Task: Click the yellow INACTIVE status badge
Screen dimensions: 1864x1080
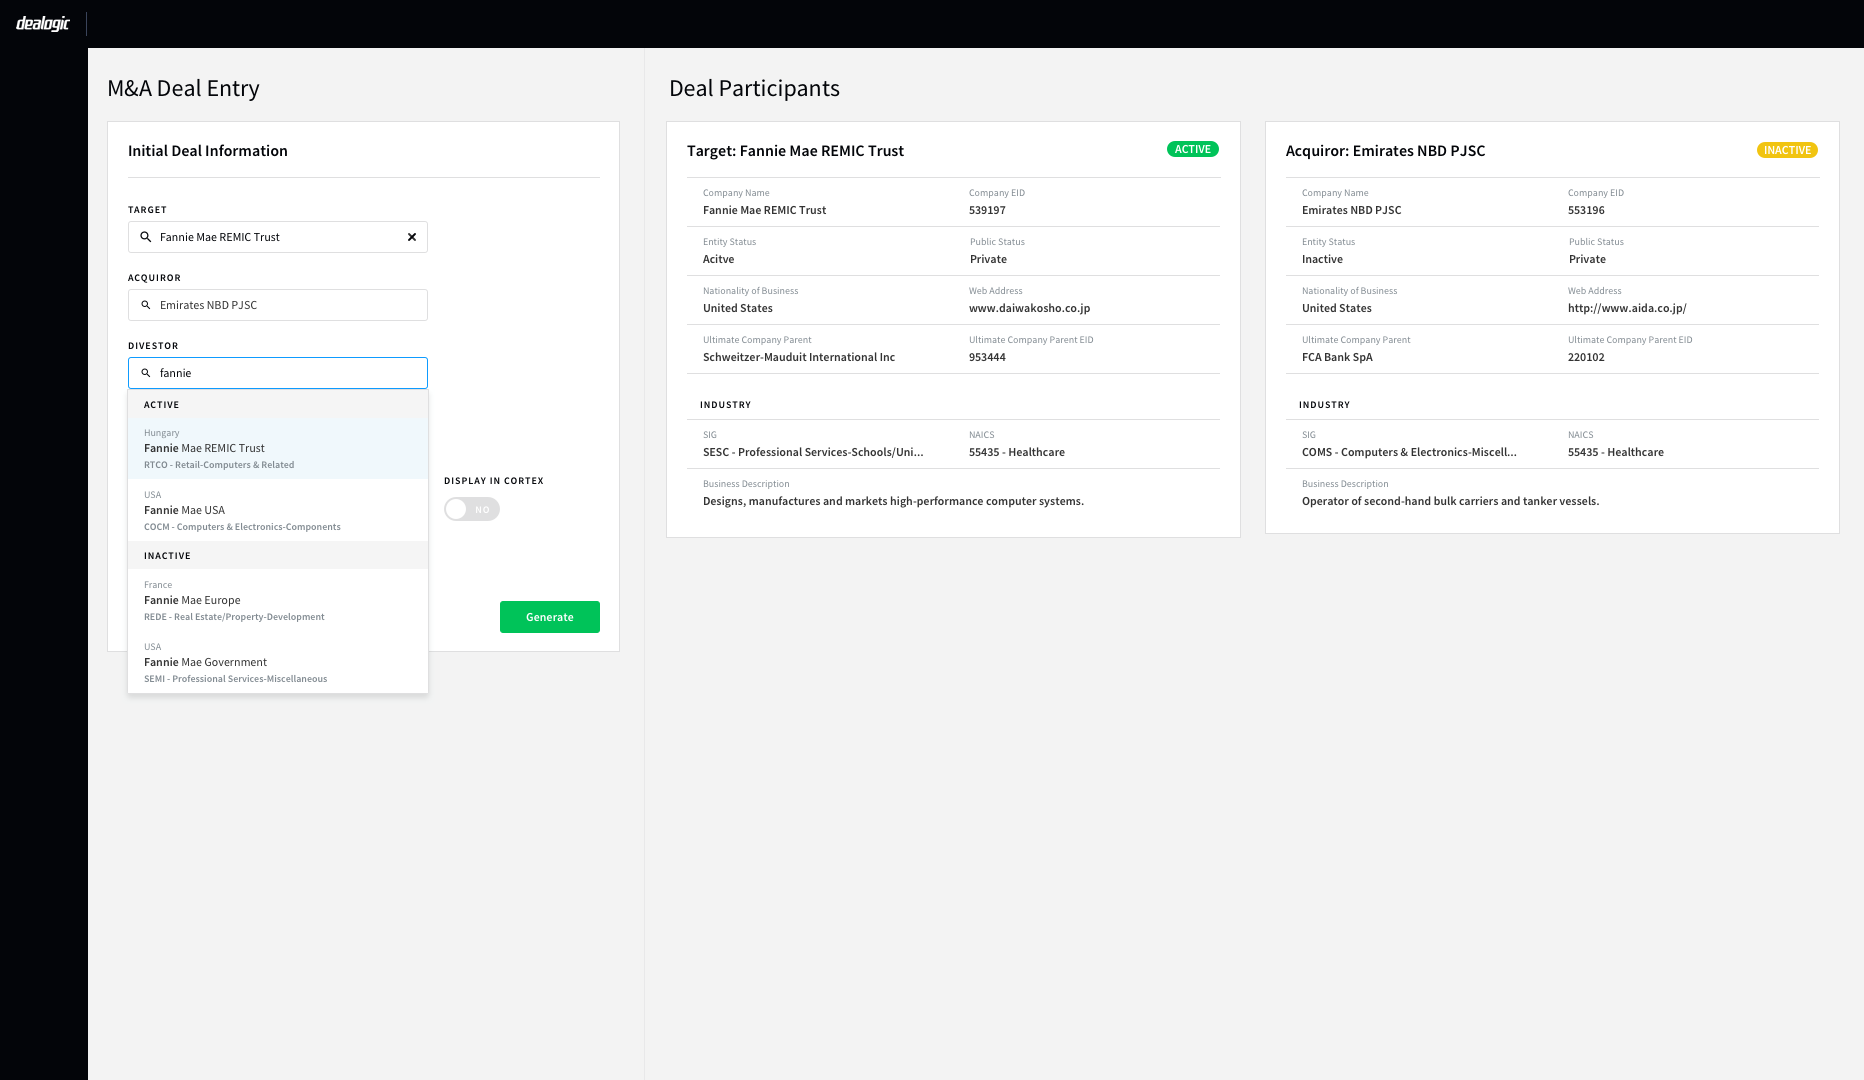Action: [x=1786, y=150]
